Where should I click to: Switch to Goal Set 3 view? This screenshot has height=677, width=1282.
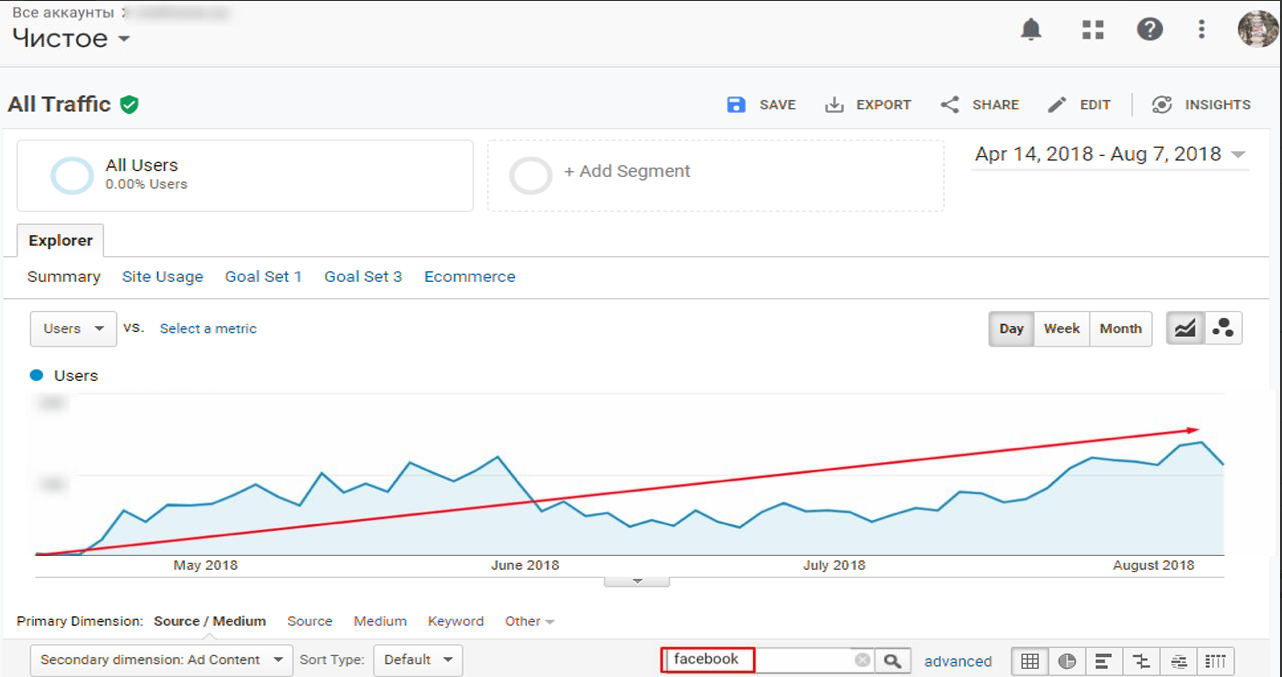tap(363, 277)
